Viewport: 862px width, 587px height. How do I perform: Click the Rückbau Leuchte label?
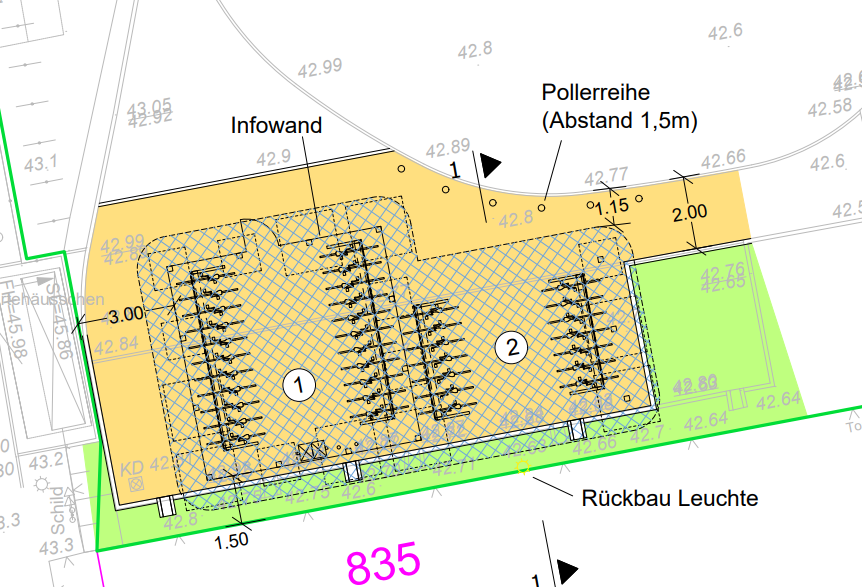pos(670,498)
